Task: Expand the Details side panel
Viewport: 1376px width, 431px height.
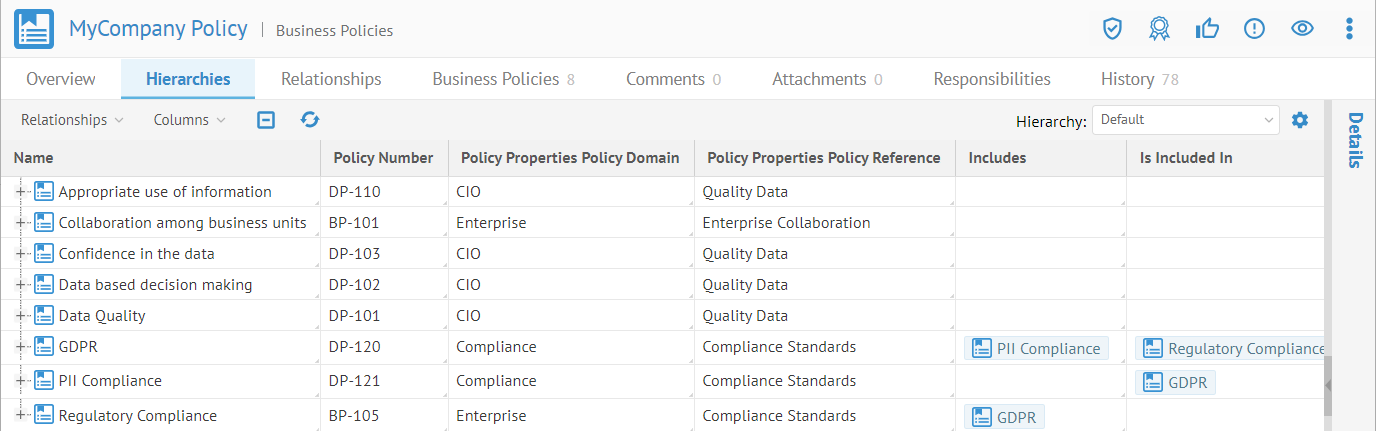Action: pos(1355,140)
